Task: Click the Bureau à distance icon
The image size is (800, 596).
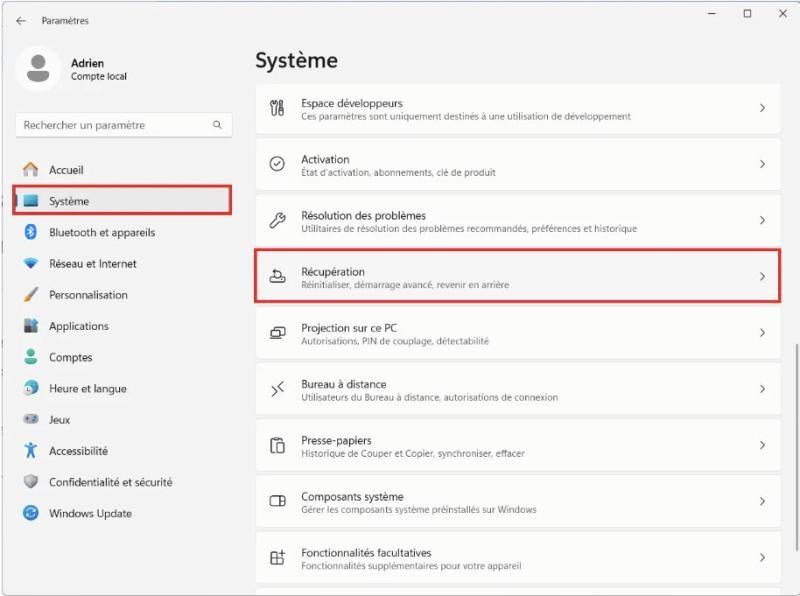Action: pos(277,389)
